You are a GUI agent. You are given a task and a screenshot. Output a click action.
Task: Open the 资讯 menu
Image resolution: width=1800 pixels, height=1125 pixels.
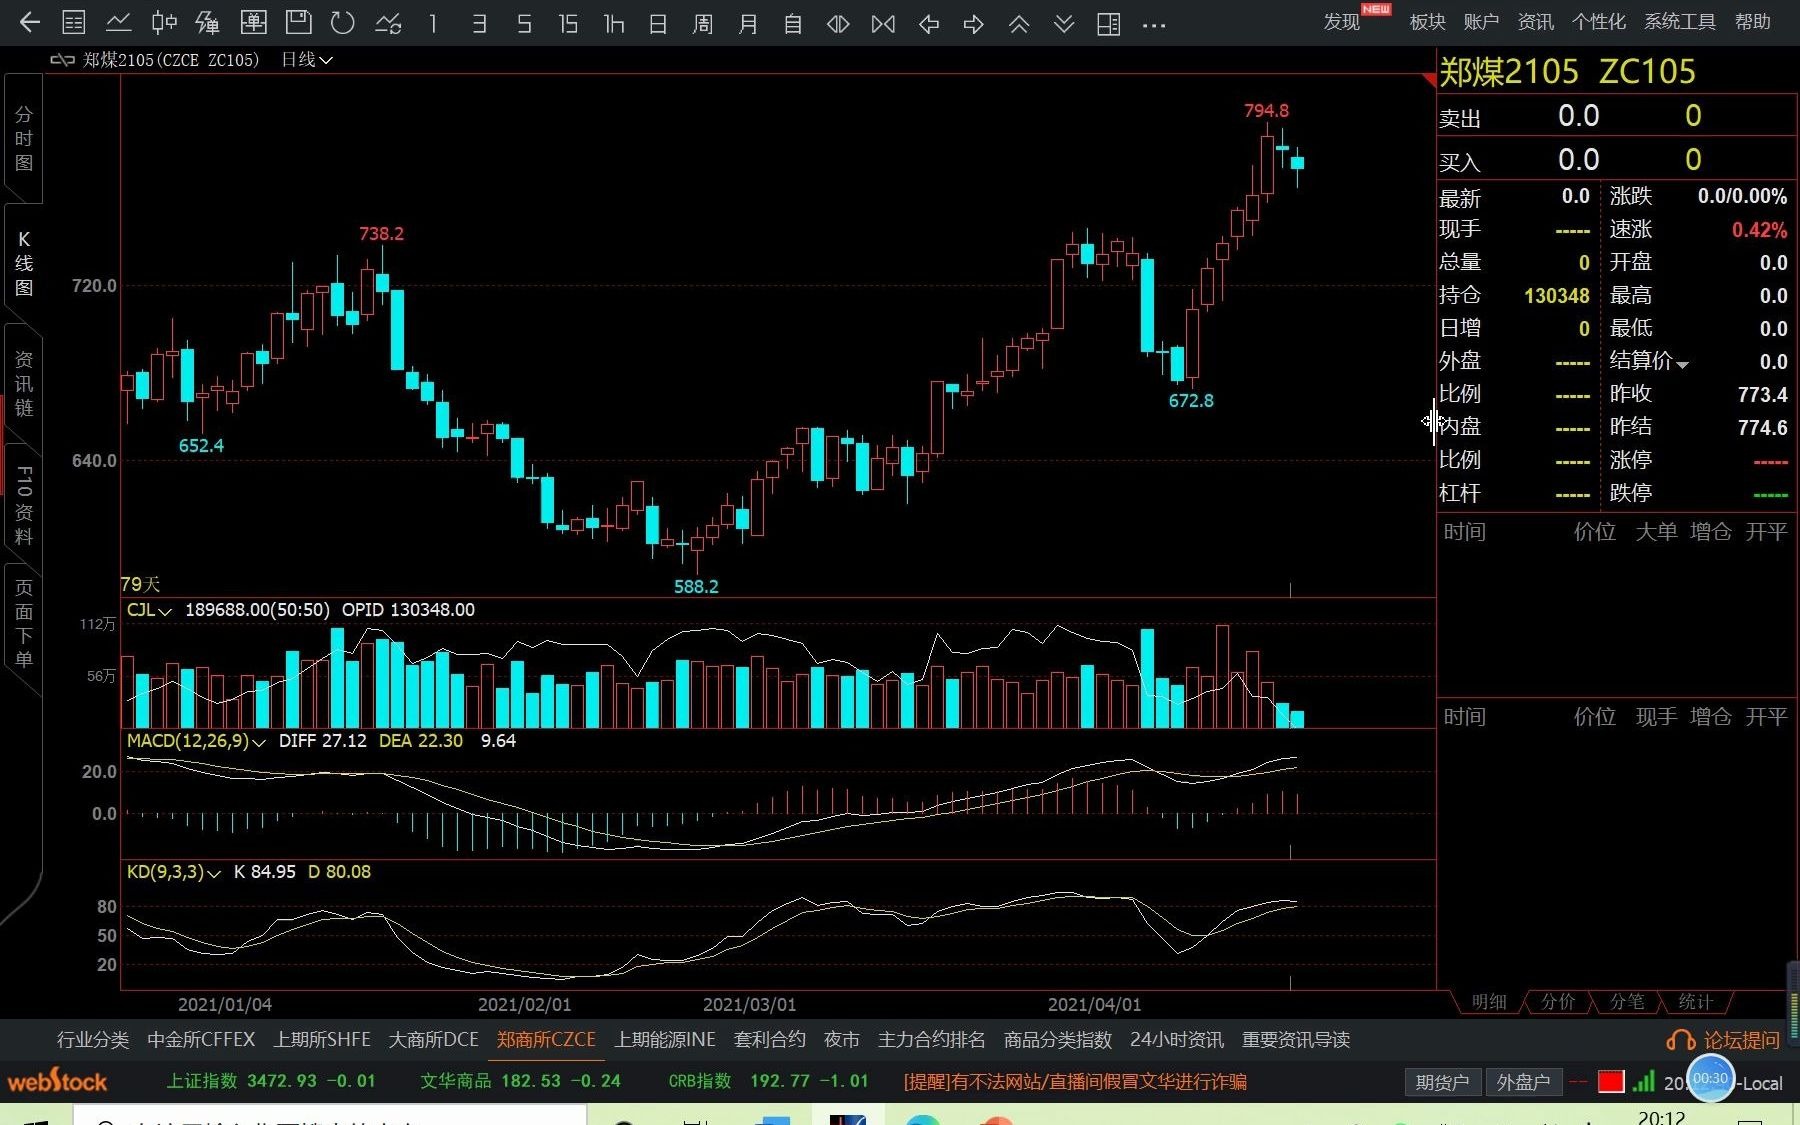pyautogui.click(x=1535, y=22)
